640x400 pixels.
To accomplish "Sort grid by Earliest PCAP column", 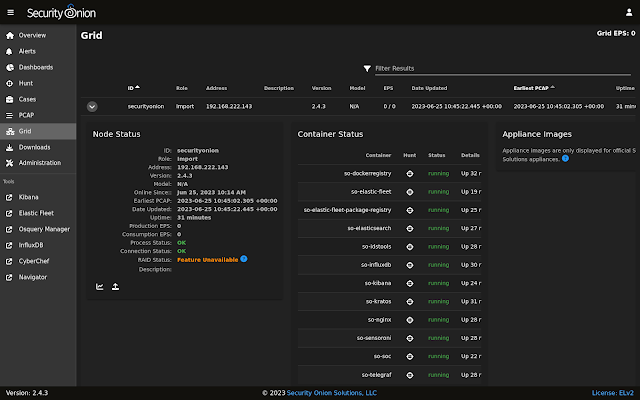I will pyautogui.click(x=534, y=88).
